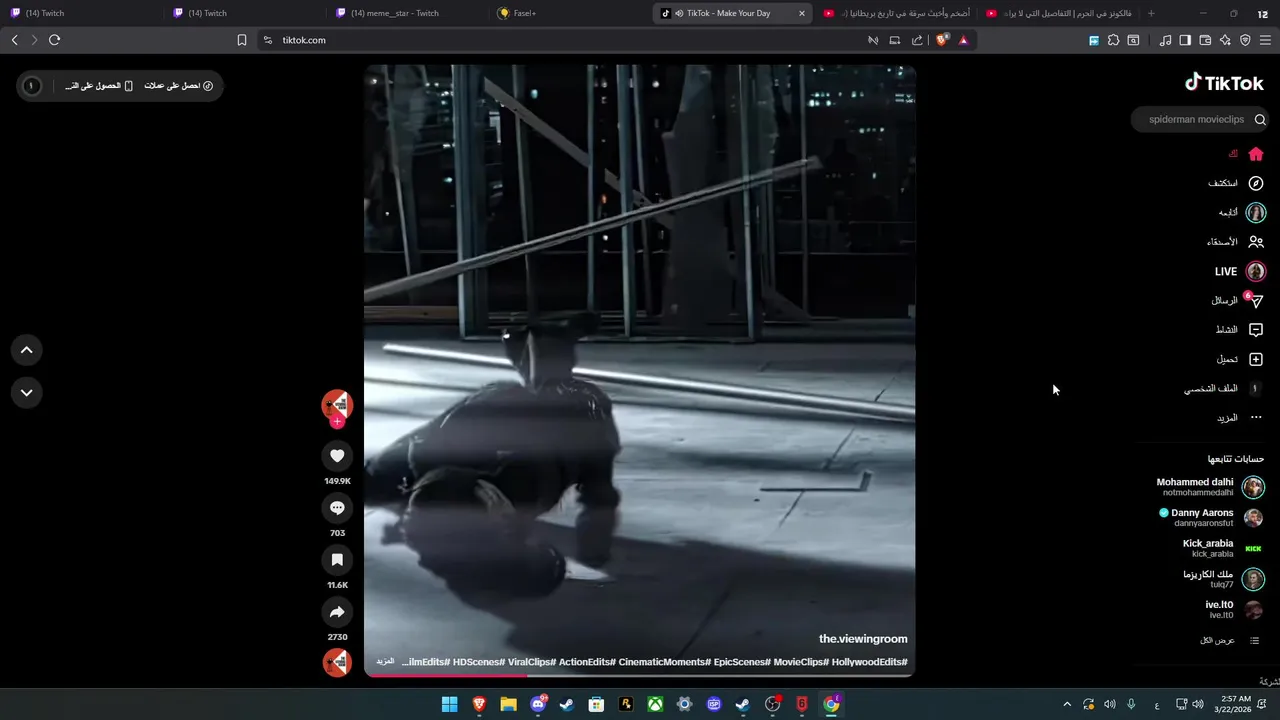The width and height of the screenshot is (1280, 720).
Task: Click the video progress bar
Action: pyautogui.click(x=640, y=676)
